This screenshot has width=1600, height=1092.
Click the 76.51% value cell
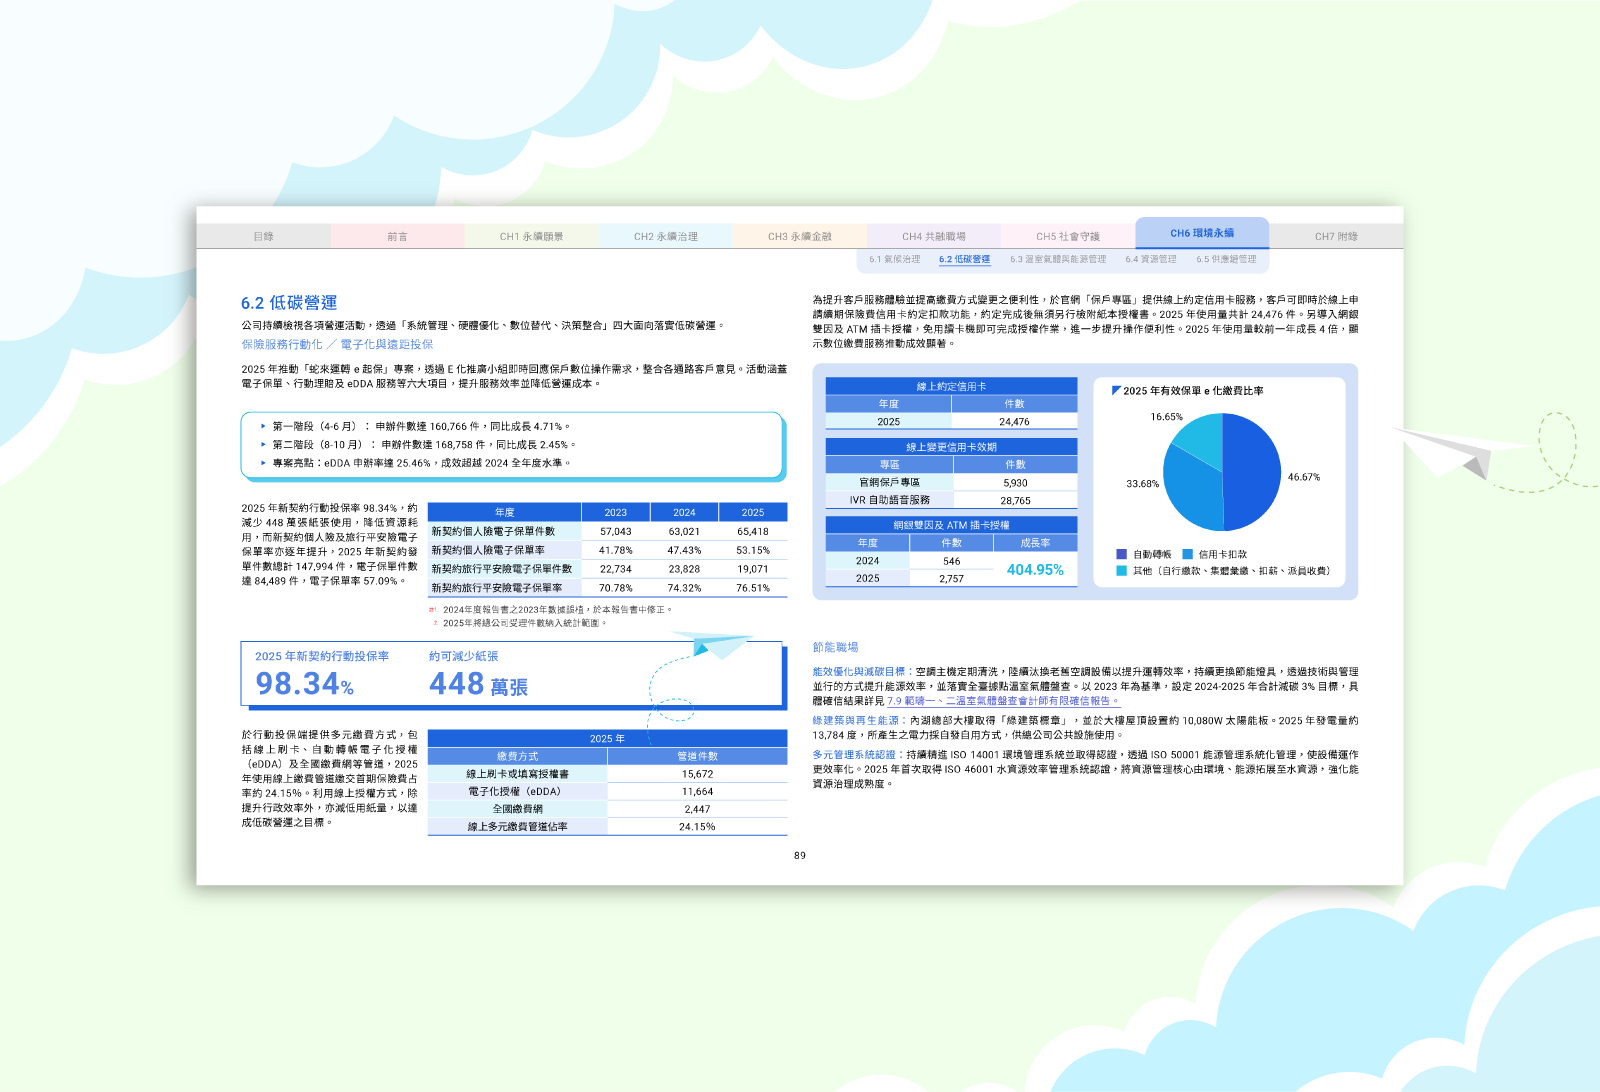pos(753,588)
